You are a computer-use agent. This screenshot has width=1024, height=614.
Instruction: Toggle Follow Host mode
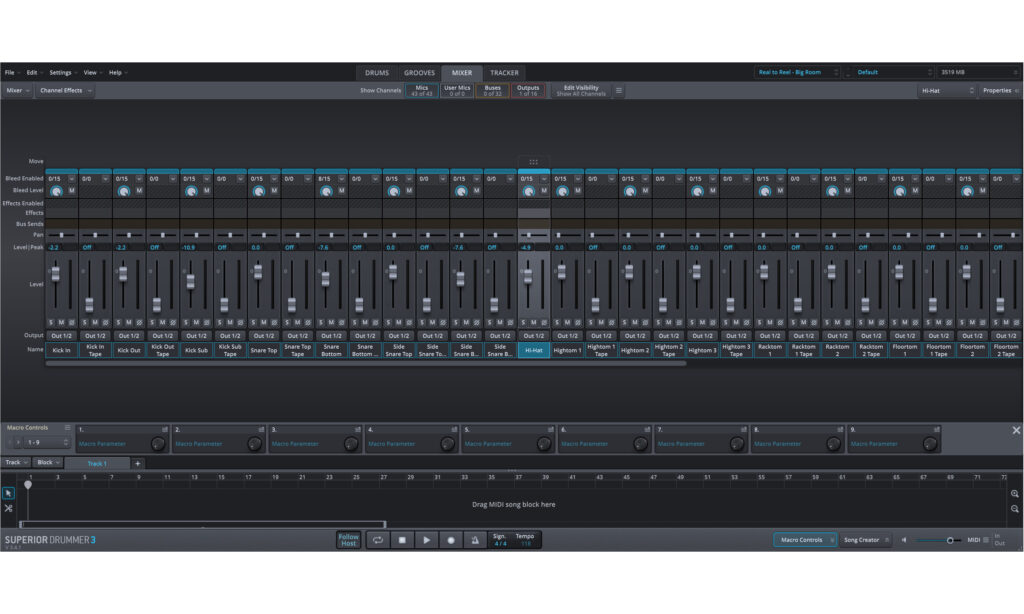(349, 540)
